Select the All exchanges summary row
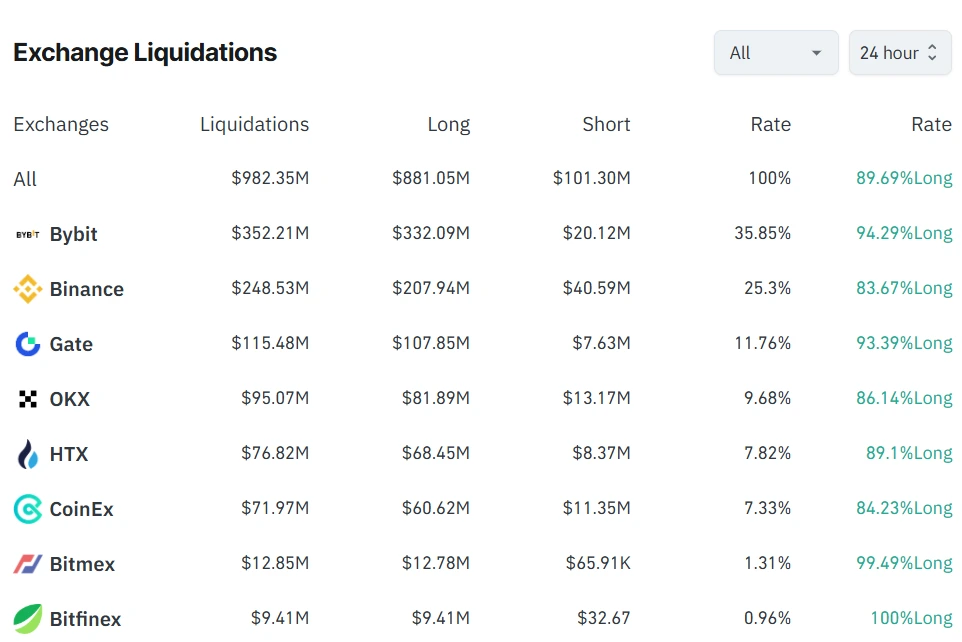Screen dimensions: 962x642 [25, 180]
